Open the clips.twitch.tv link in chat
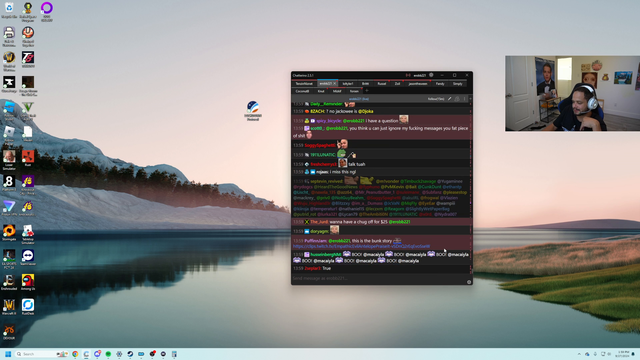The image size is (640, 360). click(x=361, y=247)
